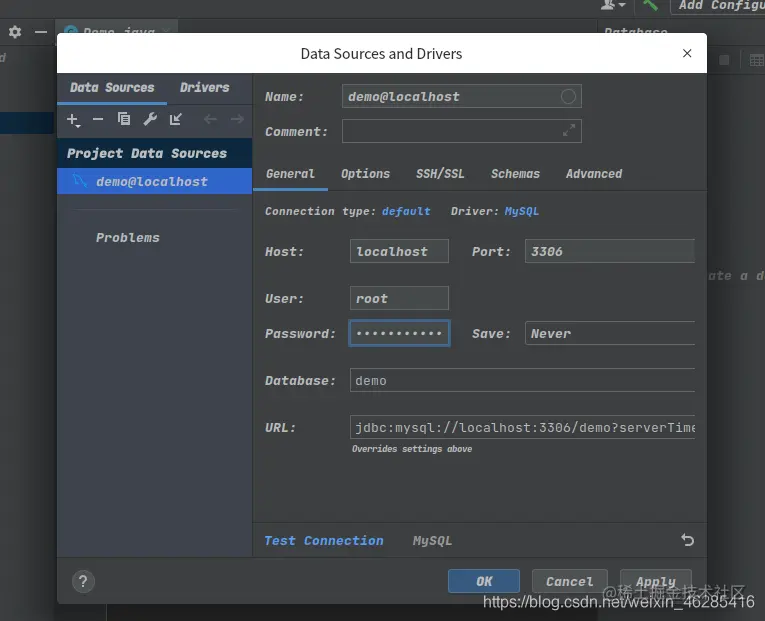Duplicate the data source using copy icon
Viewport: 765px width, 621px height.
pos(124,119)
